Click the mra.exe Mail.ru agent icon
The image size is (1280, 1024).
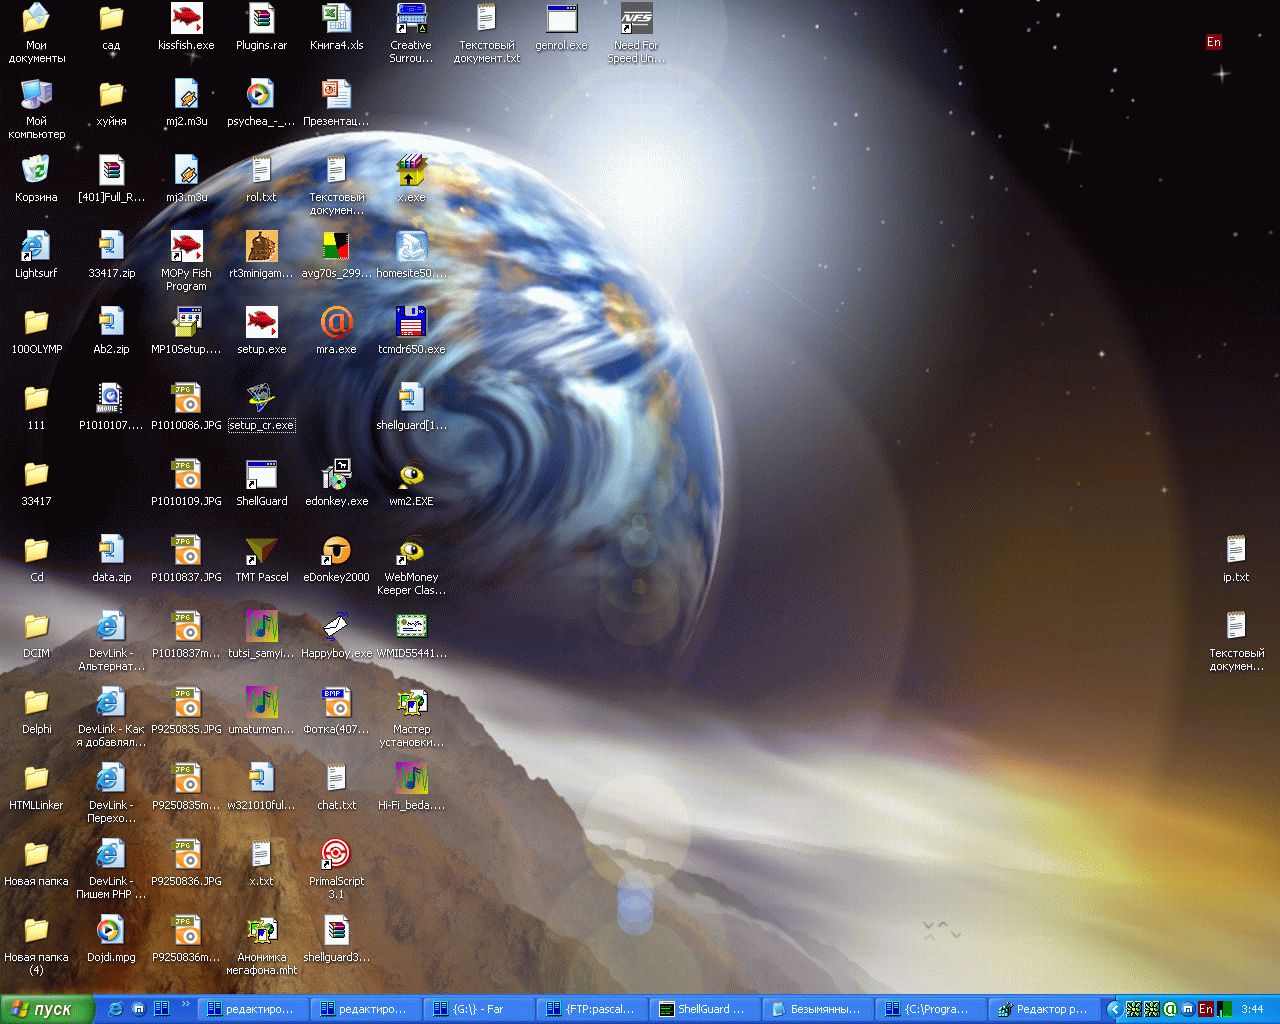point(336,323)
